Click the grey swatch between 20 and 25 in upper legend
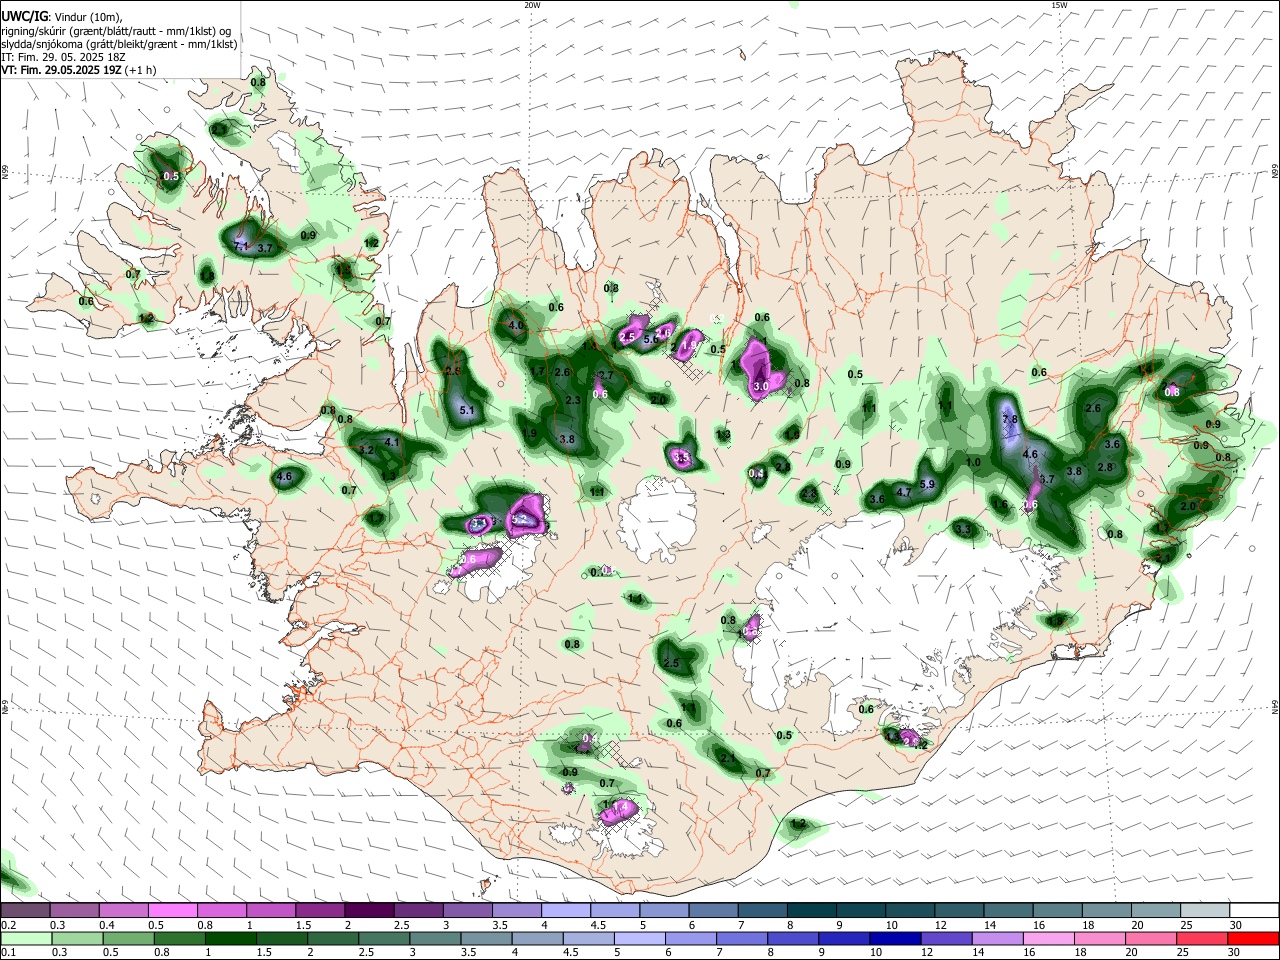The image size is (1280, 960). click(1155, 910)
